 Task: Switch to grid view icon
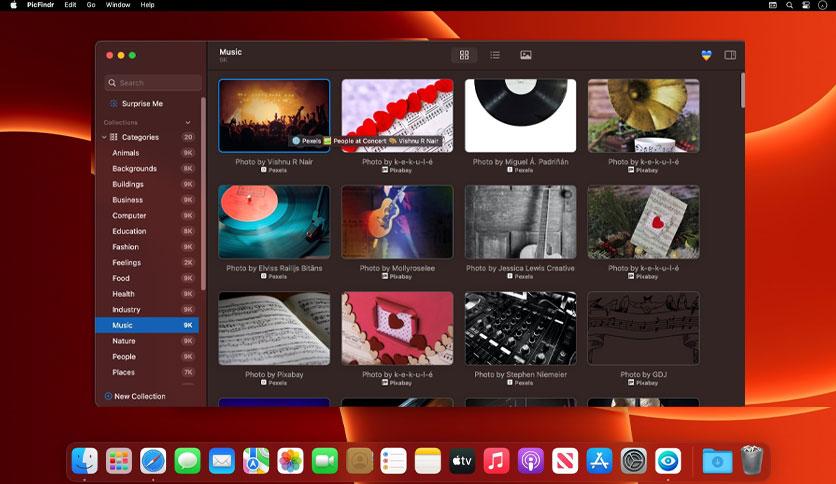pyautogui.click(x=464, y=55)
